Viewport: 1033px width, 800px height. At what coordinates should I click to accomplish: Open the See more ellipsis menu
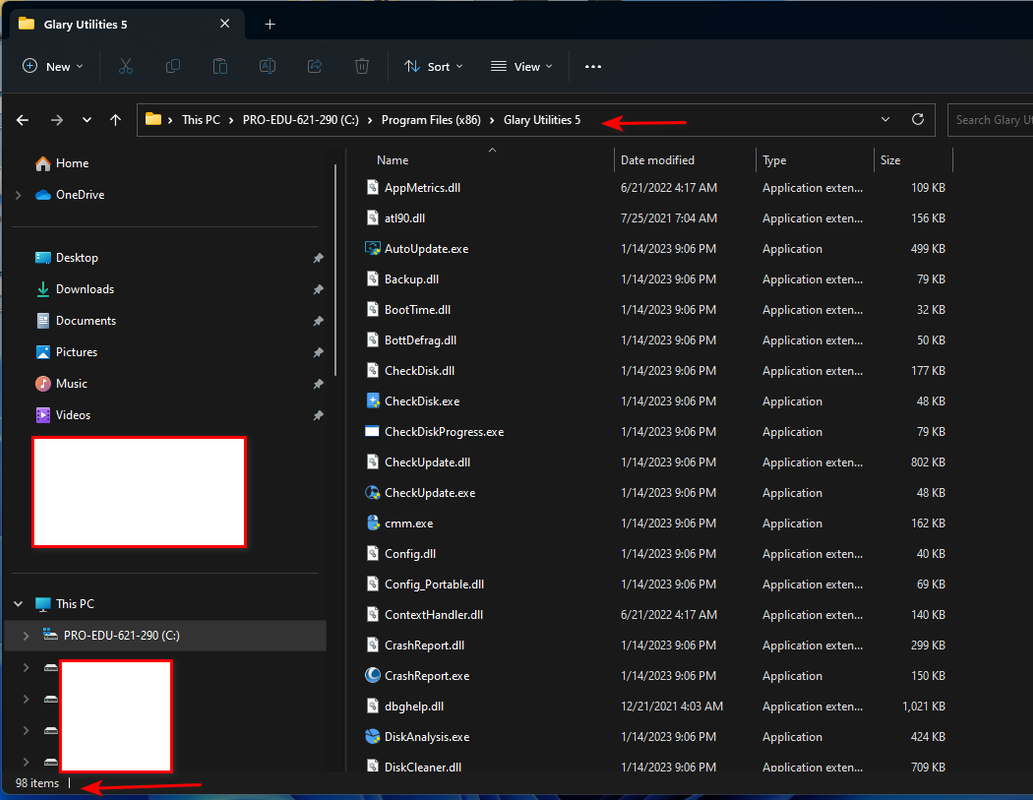[x=593, y=67]
